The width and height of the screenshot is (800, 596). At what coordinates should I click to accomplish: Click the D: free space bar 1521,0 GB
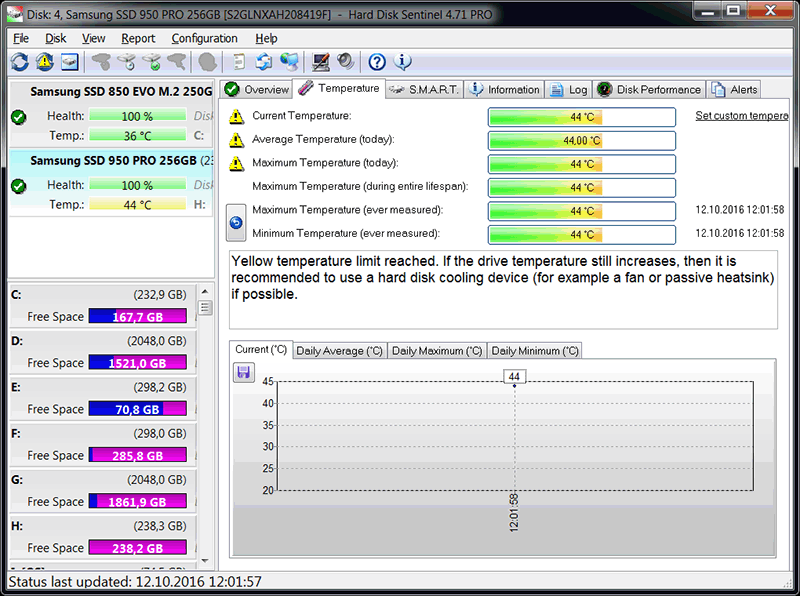(138, 363)
